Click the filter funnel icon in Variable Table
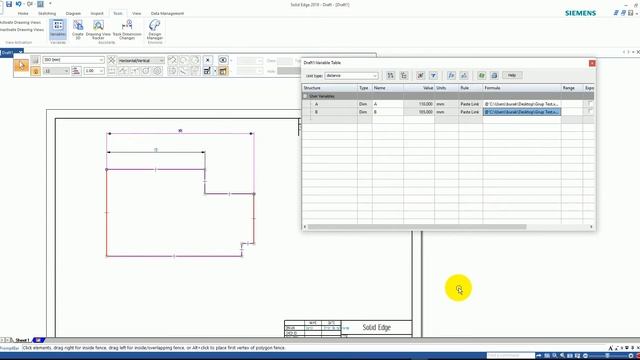This screenshot has height=360, width=640. (433, 76)
